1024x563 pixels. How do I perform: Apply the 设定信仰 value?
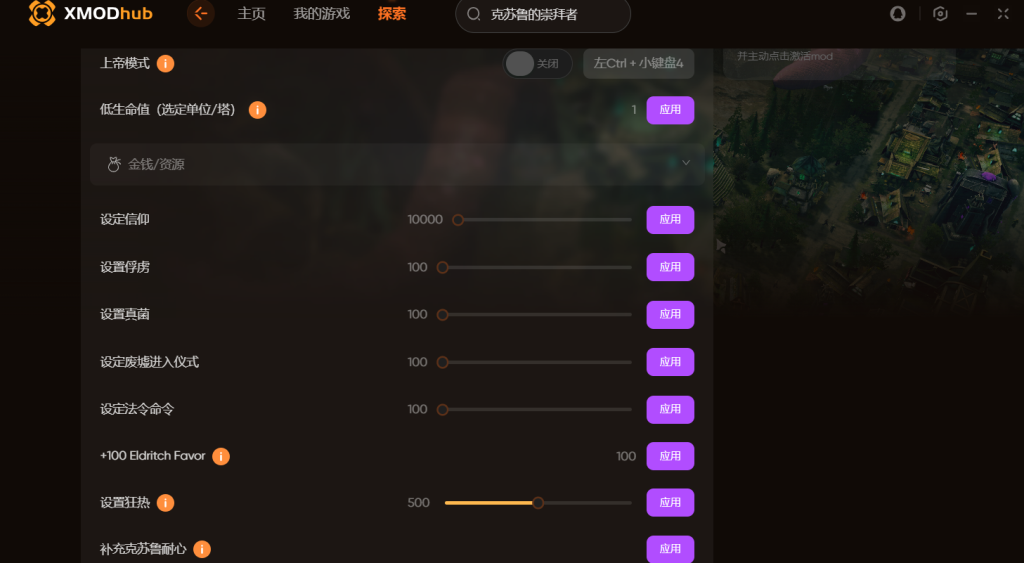pyautogui.click(x=670, y=219)
